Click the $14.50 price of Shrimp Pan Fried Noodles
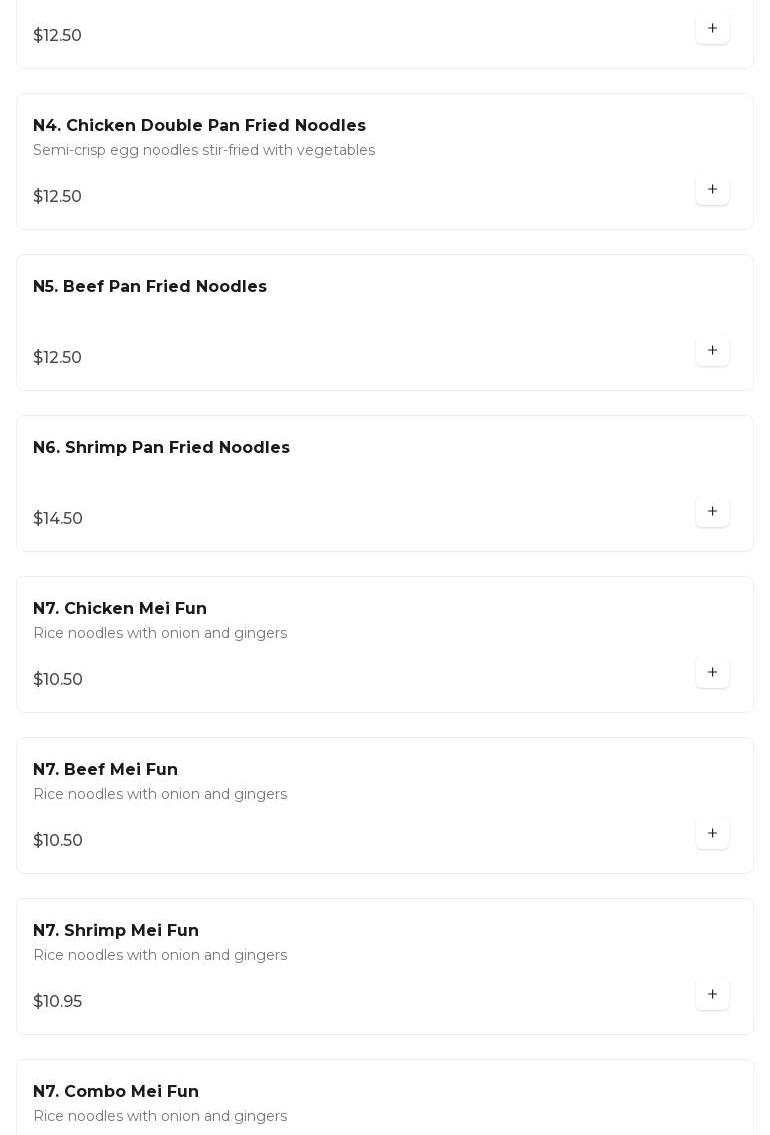Screen dimensions: 770x1135 pos(58,519)
